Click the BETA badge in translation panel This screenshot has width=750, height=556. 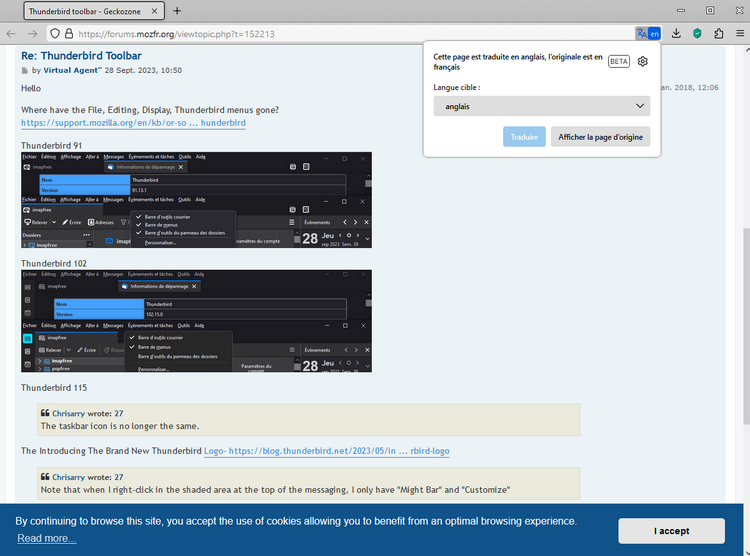(x=618, y=61)
